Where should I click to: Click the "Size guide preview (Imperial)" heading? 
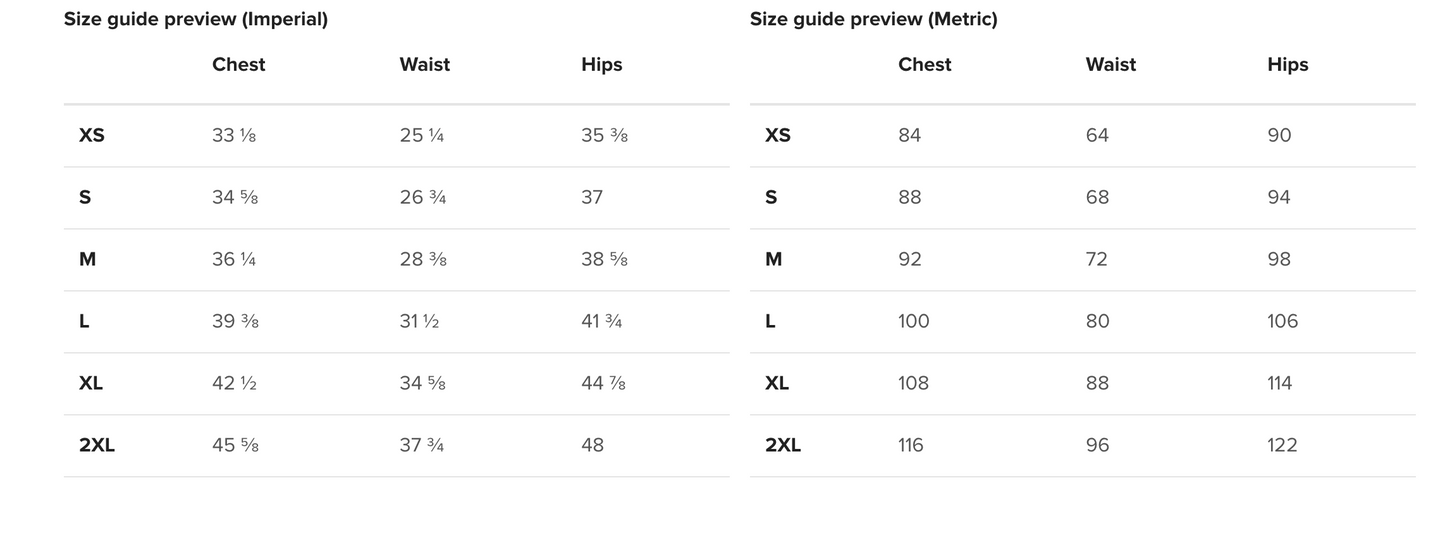196,19
